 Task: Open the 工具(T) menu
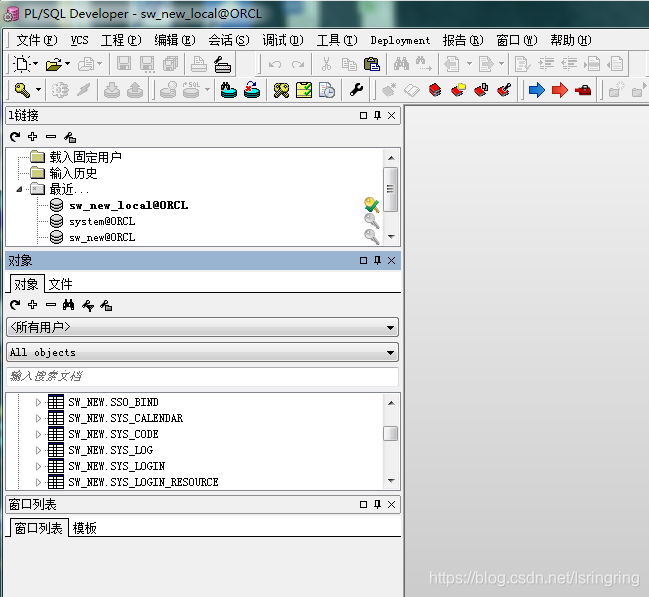click(337, 40)
